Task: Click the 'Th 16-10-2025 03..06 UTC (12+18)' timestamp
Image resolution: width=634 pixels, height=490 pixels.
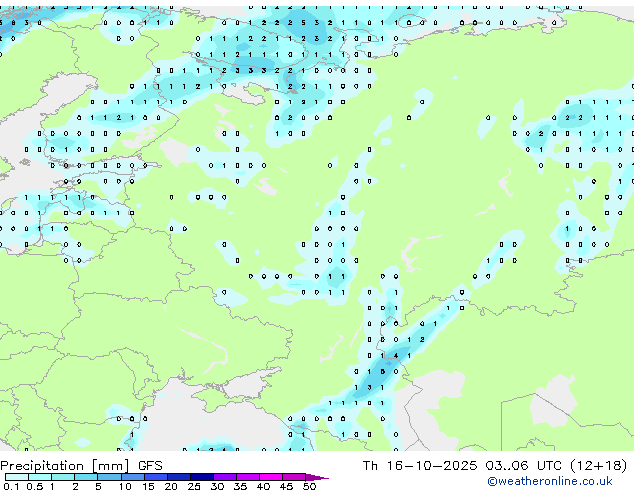Action: coord(495,466)
